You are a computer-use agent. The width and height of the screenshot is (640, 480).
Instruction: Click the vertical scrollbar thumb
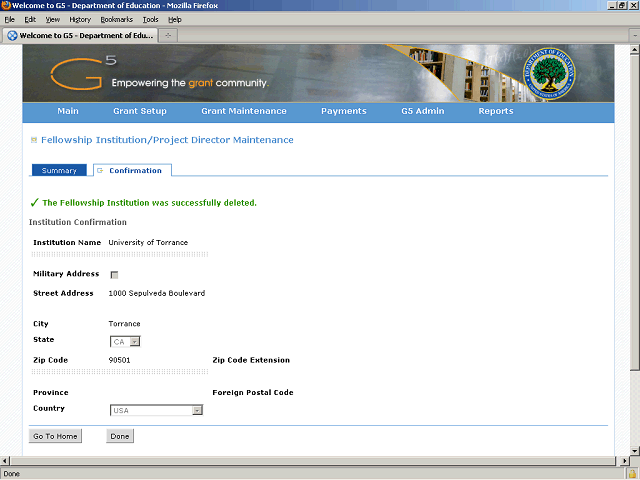tap(634, 212)
